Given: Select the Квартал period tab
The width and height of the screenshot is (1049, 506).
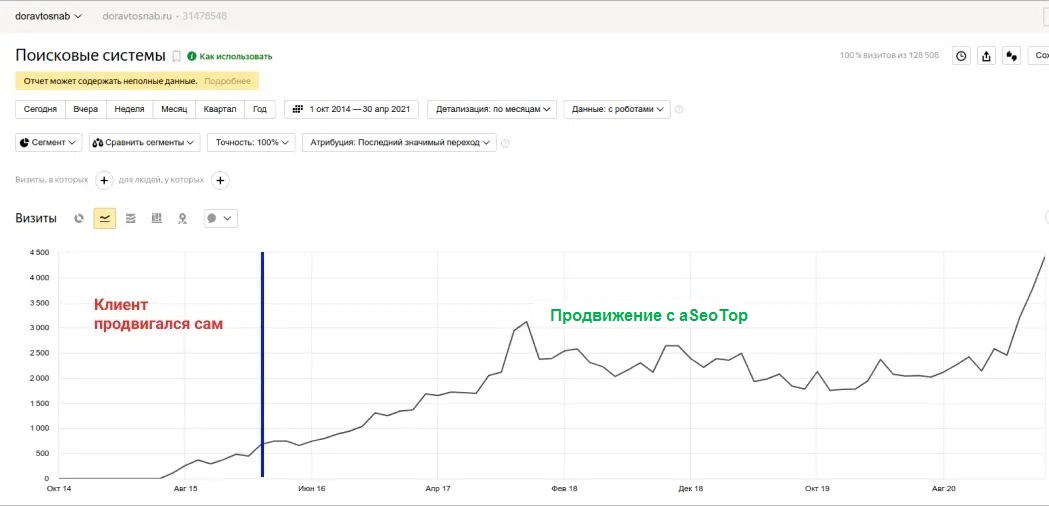Looking at the screenshot, I should tap(220, 109).
